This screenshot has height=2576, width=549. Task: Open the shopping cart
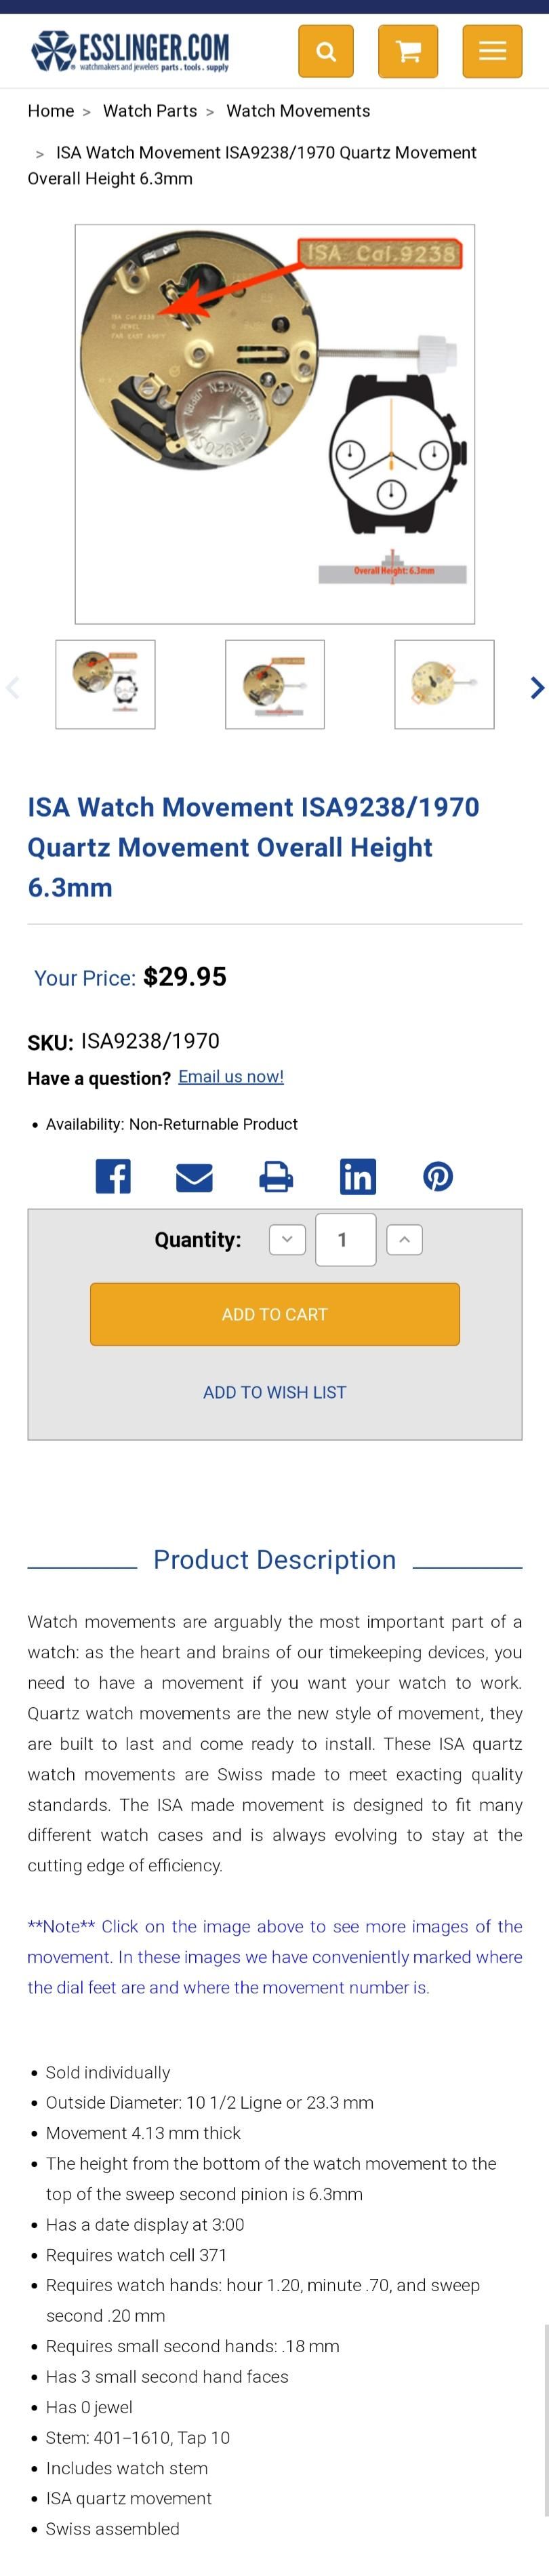coord(408,51)
